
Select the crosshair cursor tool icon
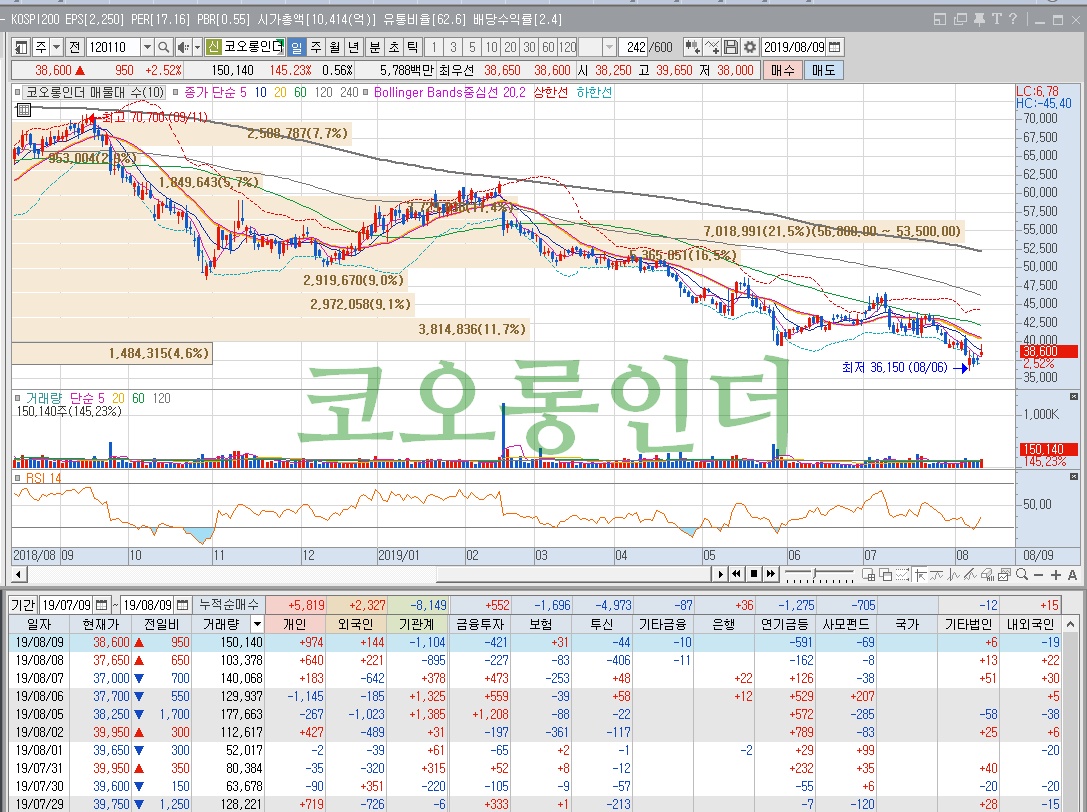point(920,575)
